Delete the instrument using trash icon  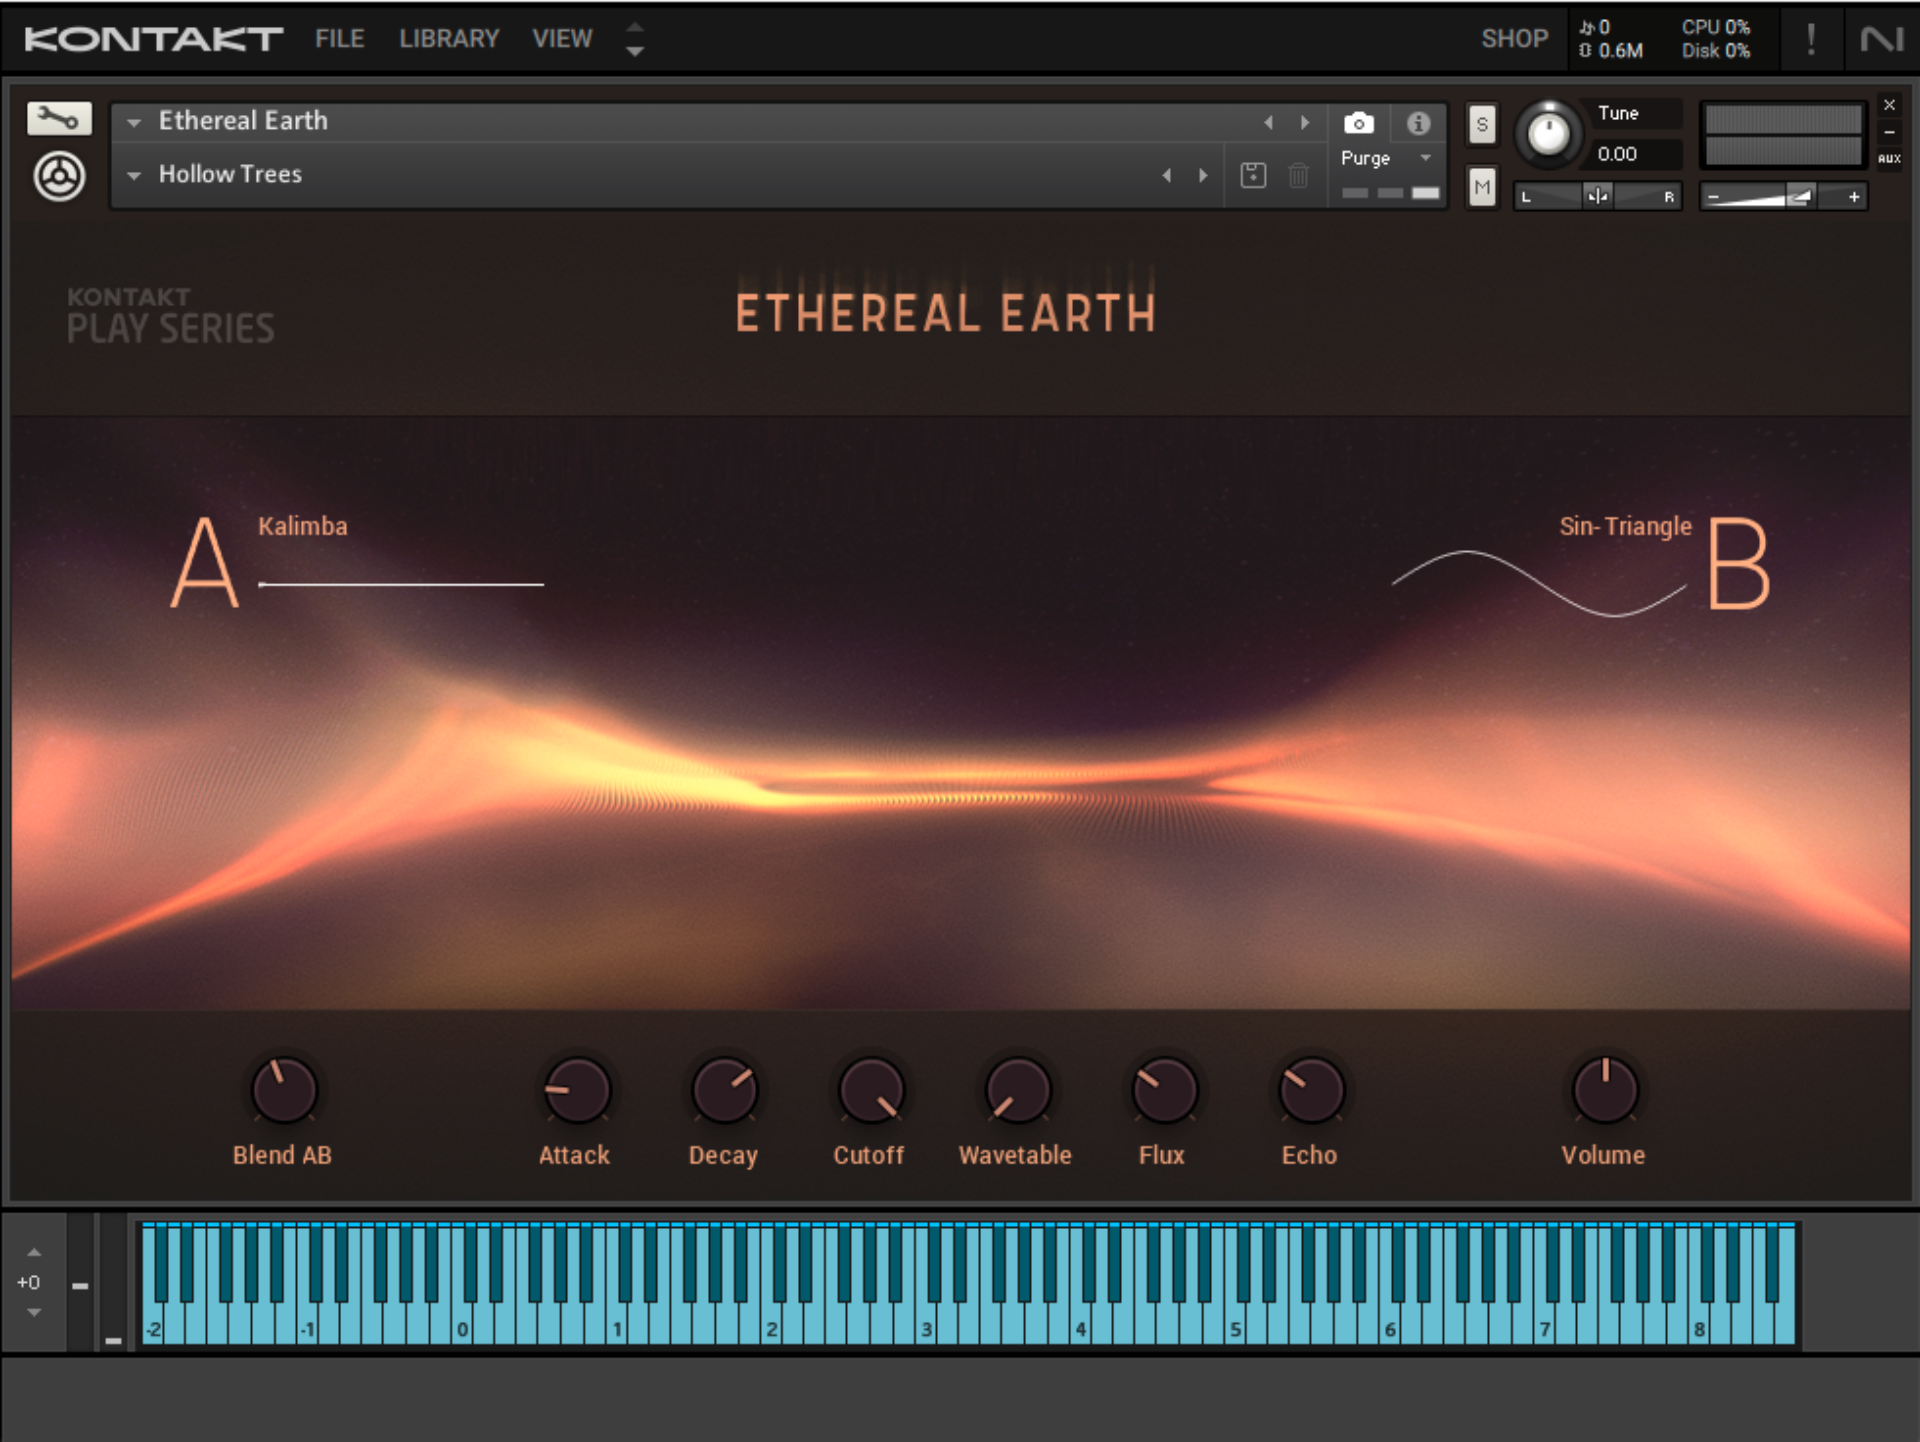pos(1298,175)
